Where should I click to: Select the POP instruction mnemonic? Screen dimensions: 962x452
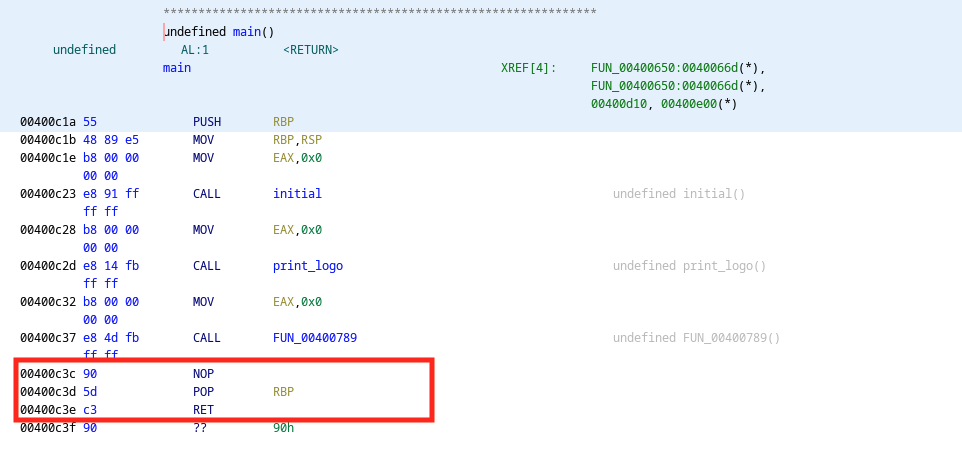[x=204, y=392]
